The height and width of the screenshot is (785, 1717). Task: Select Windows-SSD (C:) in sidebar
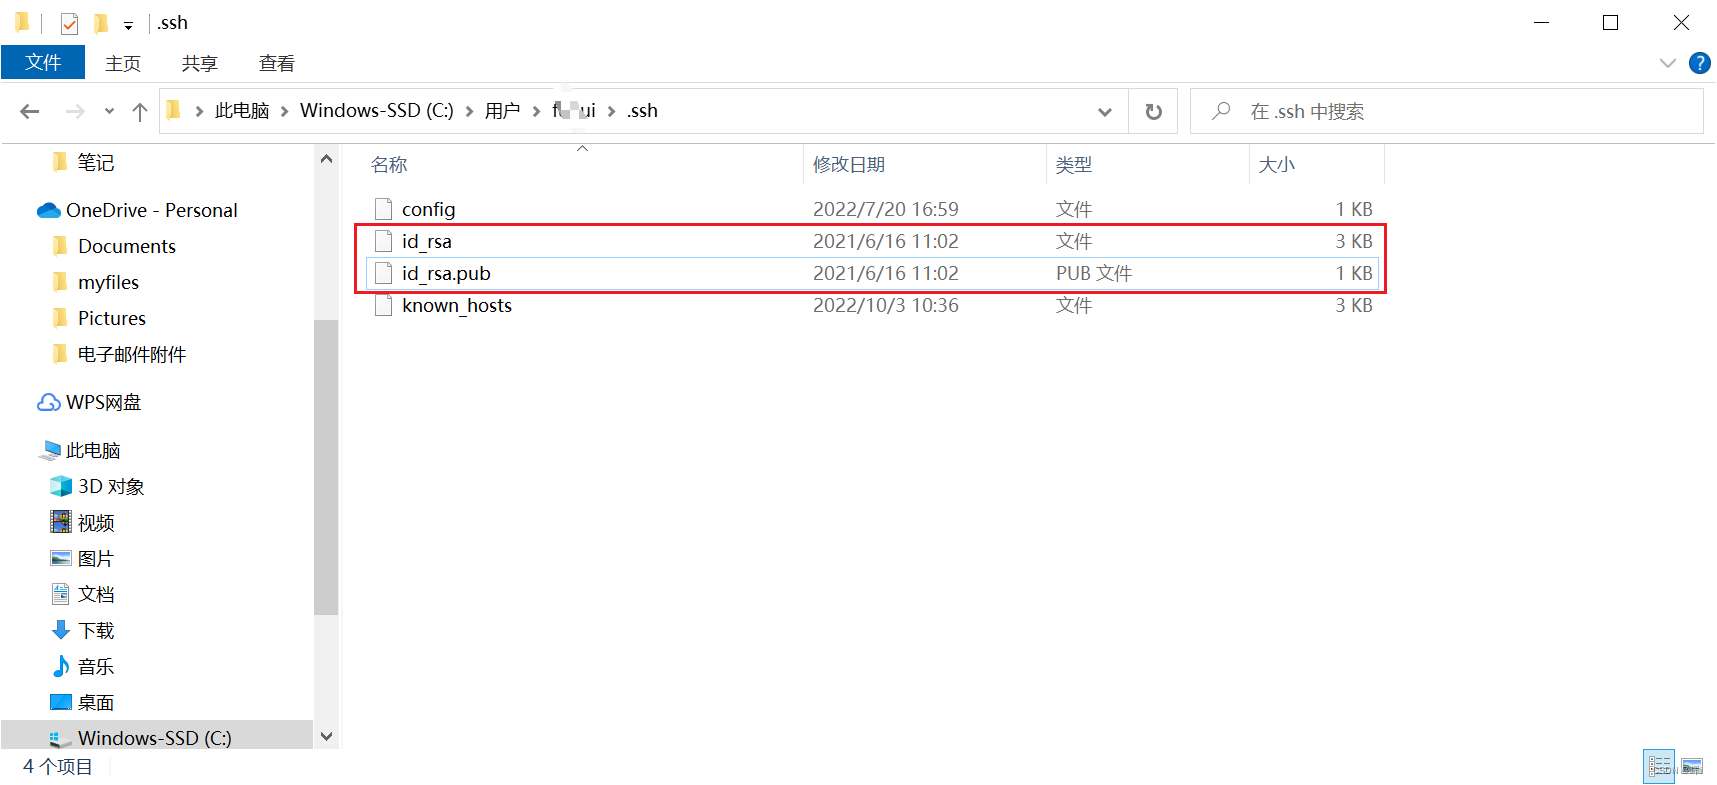coord(155,738)
